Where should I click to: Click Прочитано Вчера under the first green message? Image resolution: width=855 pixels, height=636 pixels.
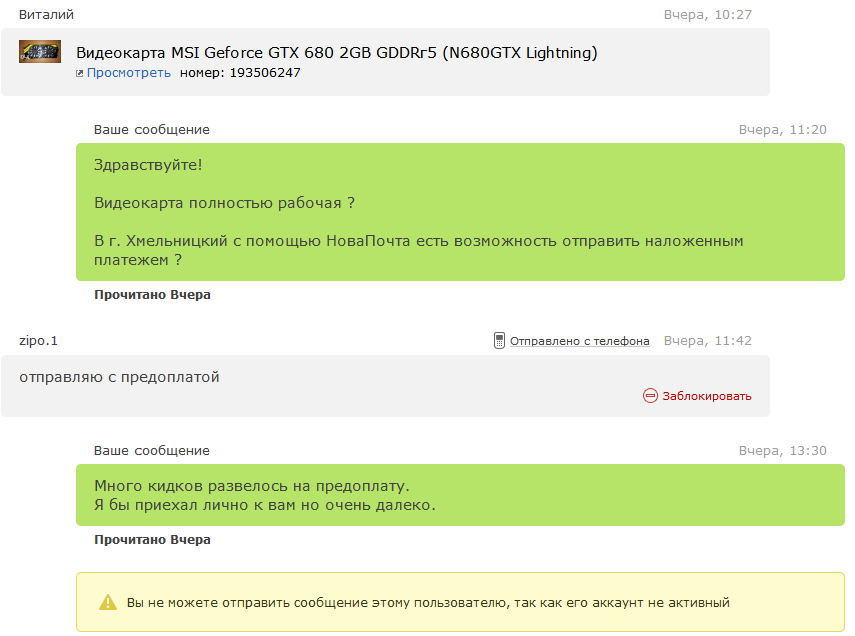pos(152,295)
